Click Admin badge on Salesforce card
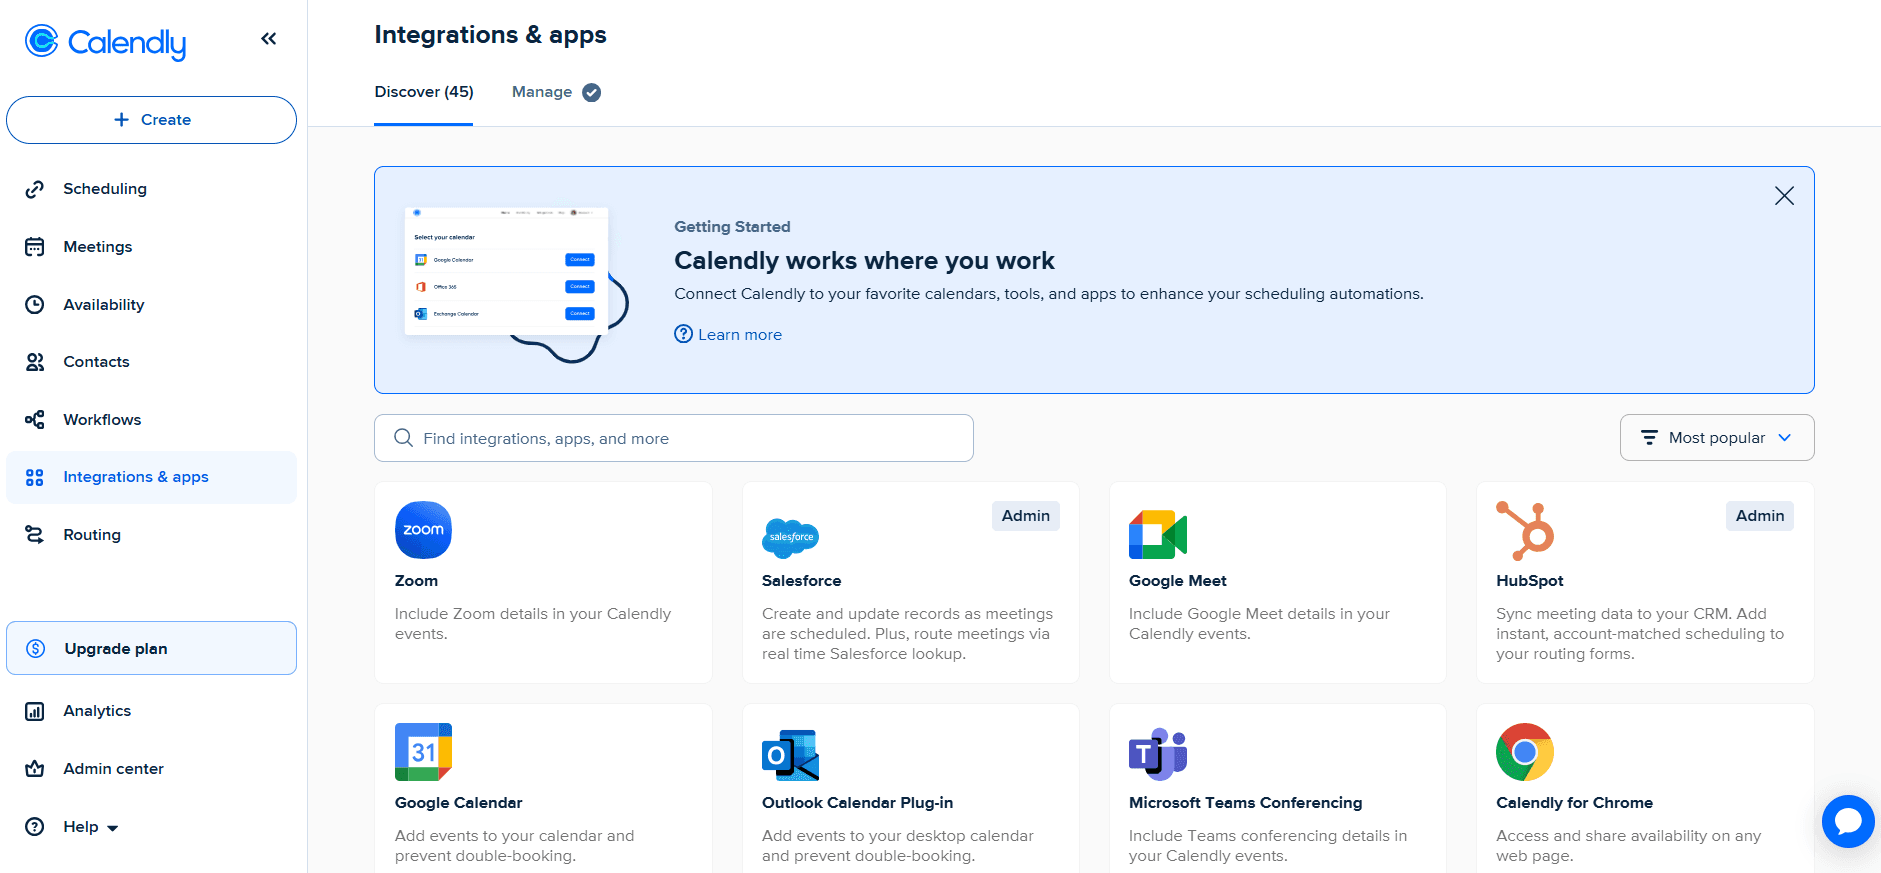 pyautogui.click(x=1026, y=516)
